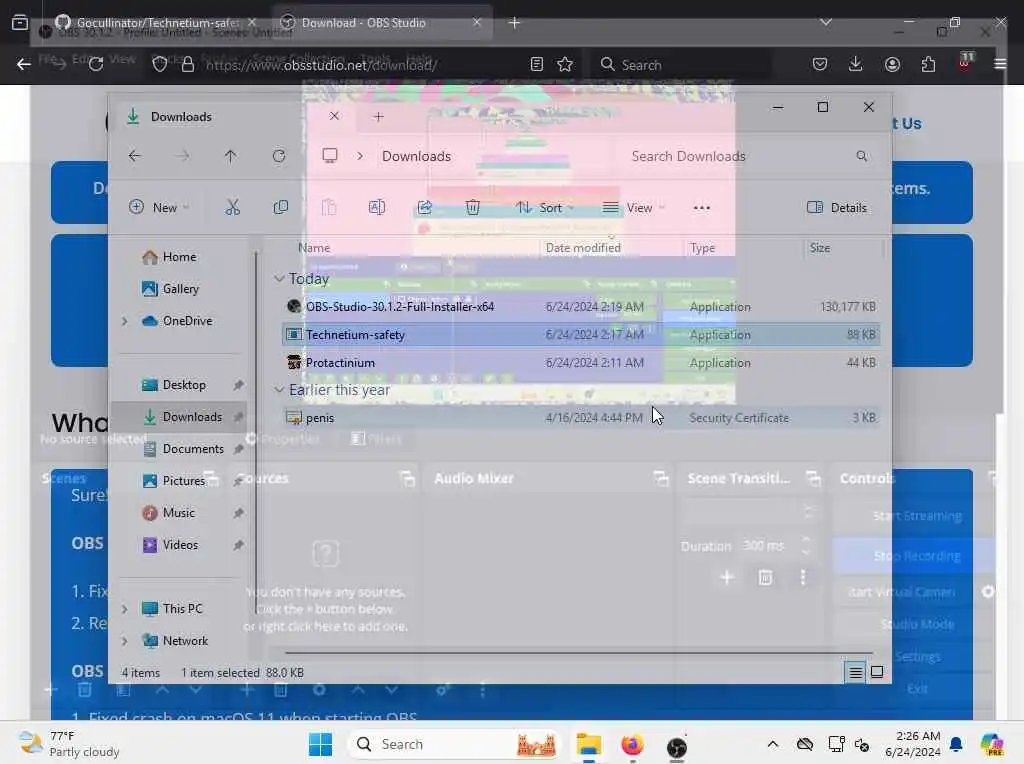Image resolution: width=1024 pixels, height=764 pixels.
Task: Open the View dropdown
Action: (633, 208)
